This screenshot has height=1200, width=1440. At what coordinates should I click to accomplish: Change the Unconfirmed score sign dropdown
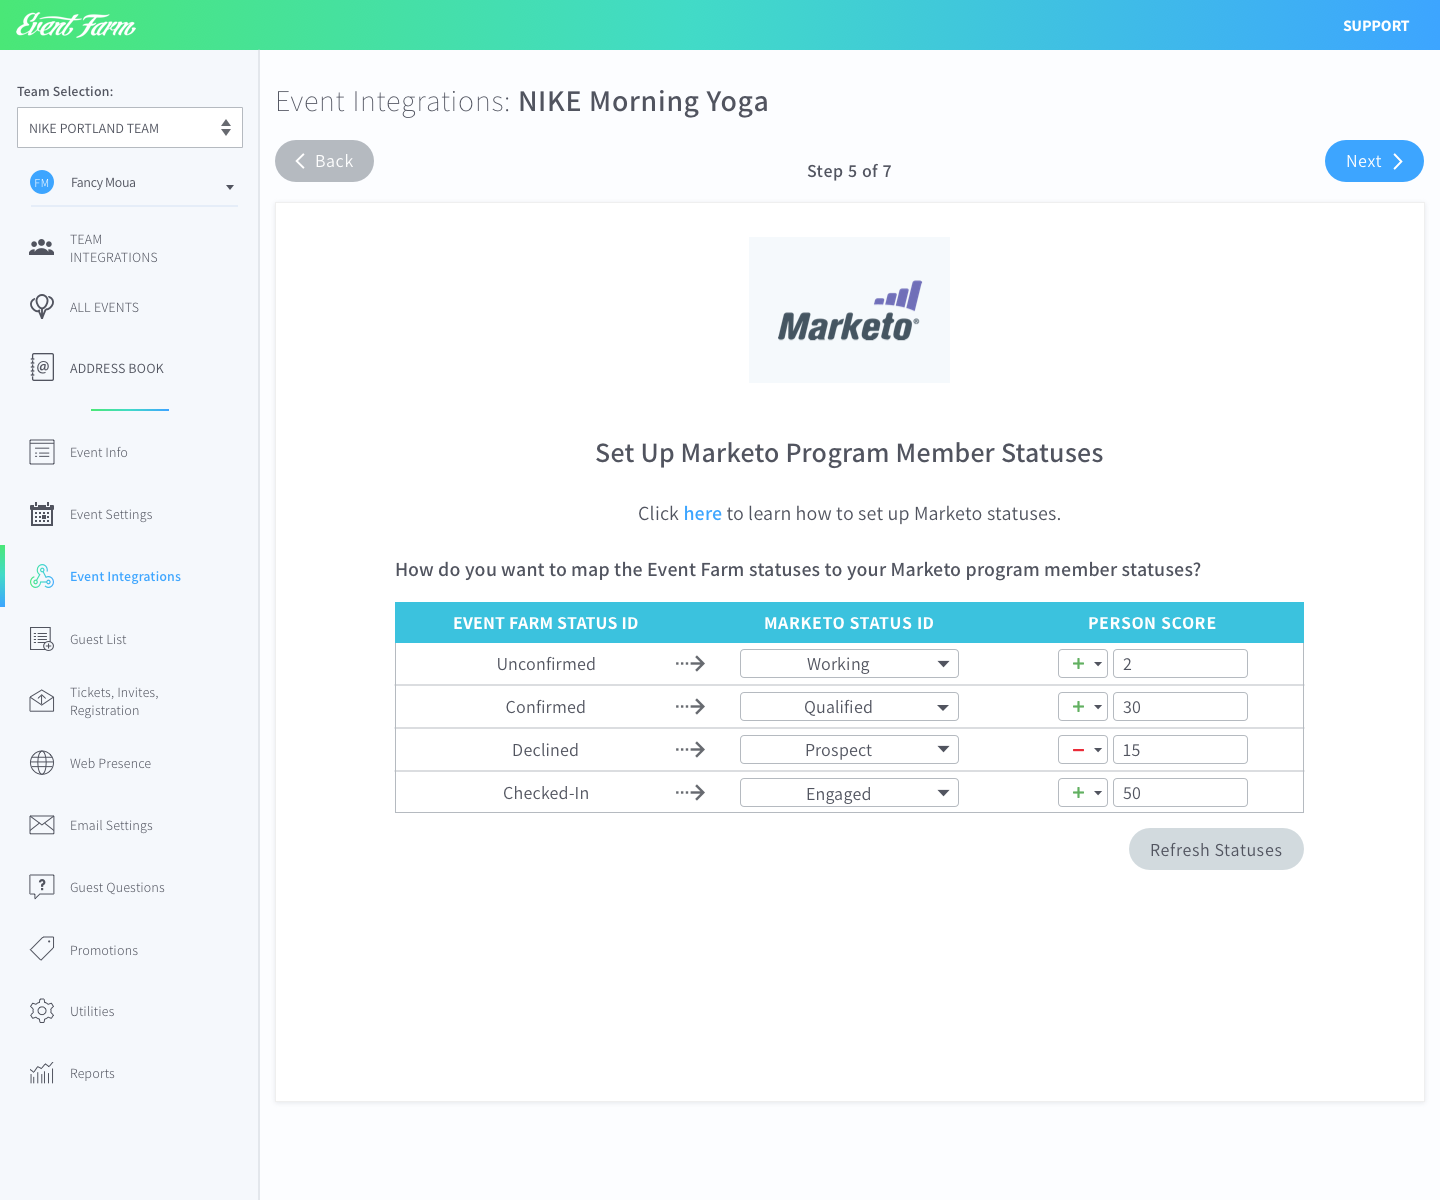pyautogui.click(x=1083, y=664)
